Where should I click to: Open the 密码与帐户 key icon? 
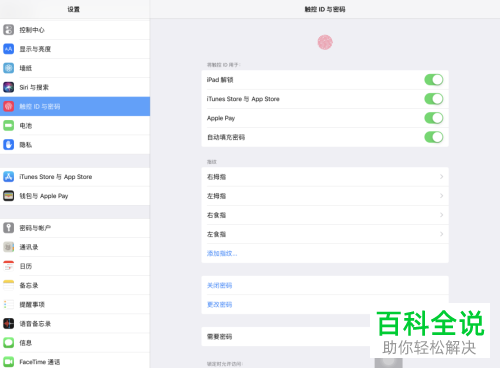coord(9,228)
